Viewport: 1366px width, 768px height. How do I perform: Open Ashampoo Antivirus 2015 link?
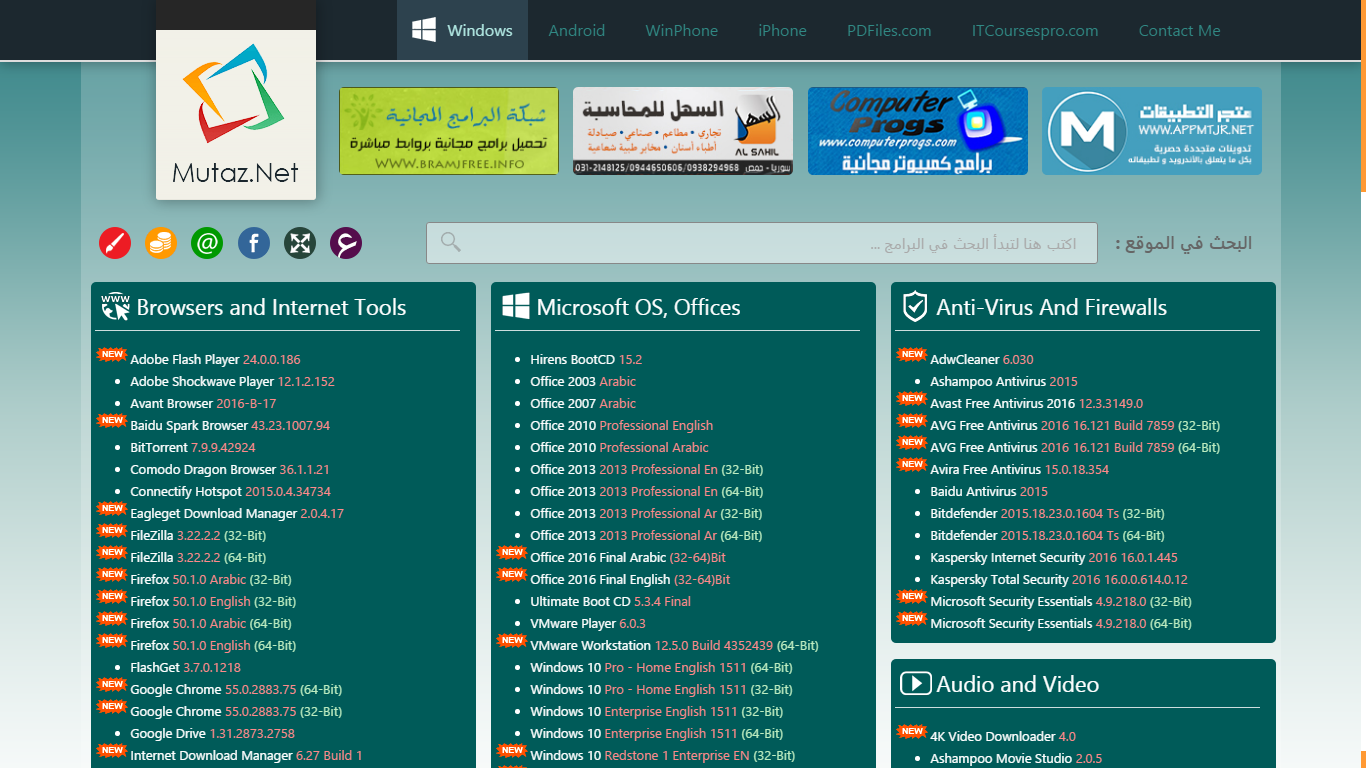pyautogui.click(x=1004, y=382)
